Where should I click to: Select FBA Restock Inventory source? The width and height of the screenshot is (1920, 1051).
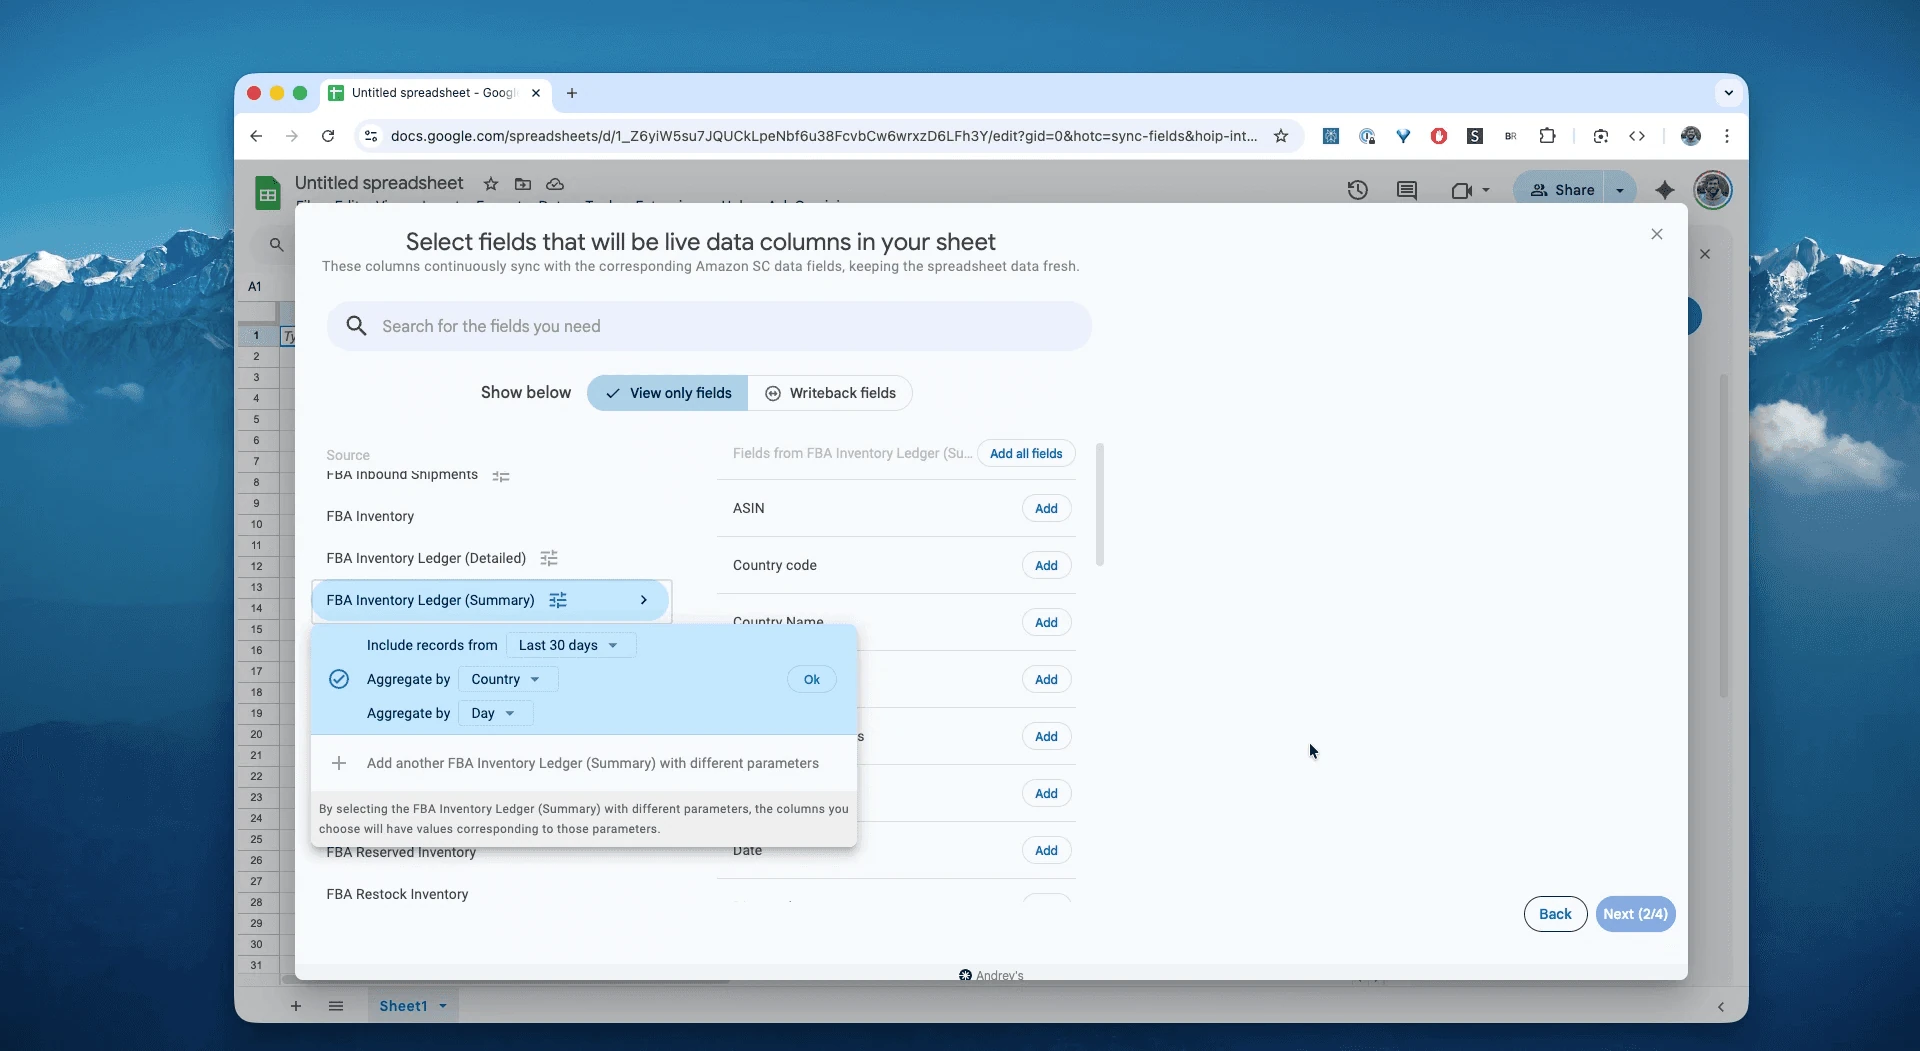(x=397, y=894)
